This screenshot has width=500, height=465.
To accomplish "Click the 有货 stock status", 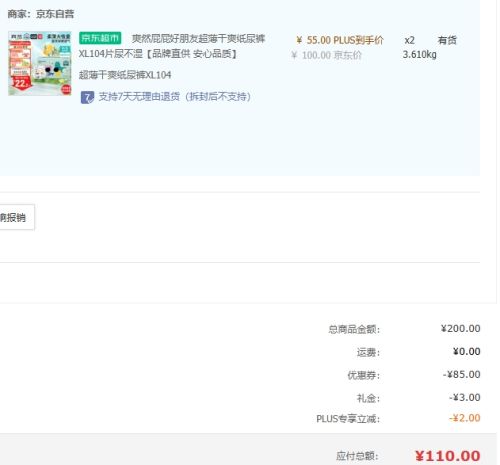I will pos(447,40).
